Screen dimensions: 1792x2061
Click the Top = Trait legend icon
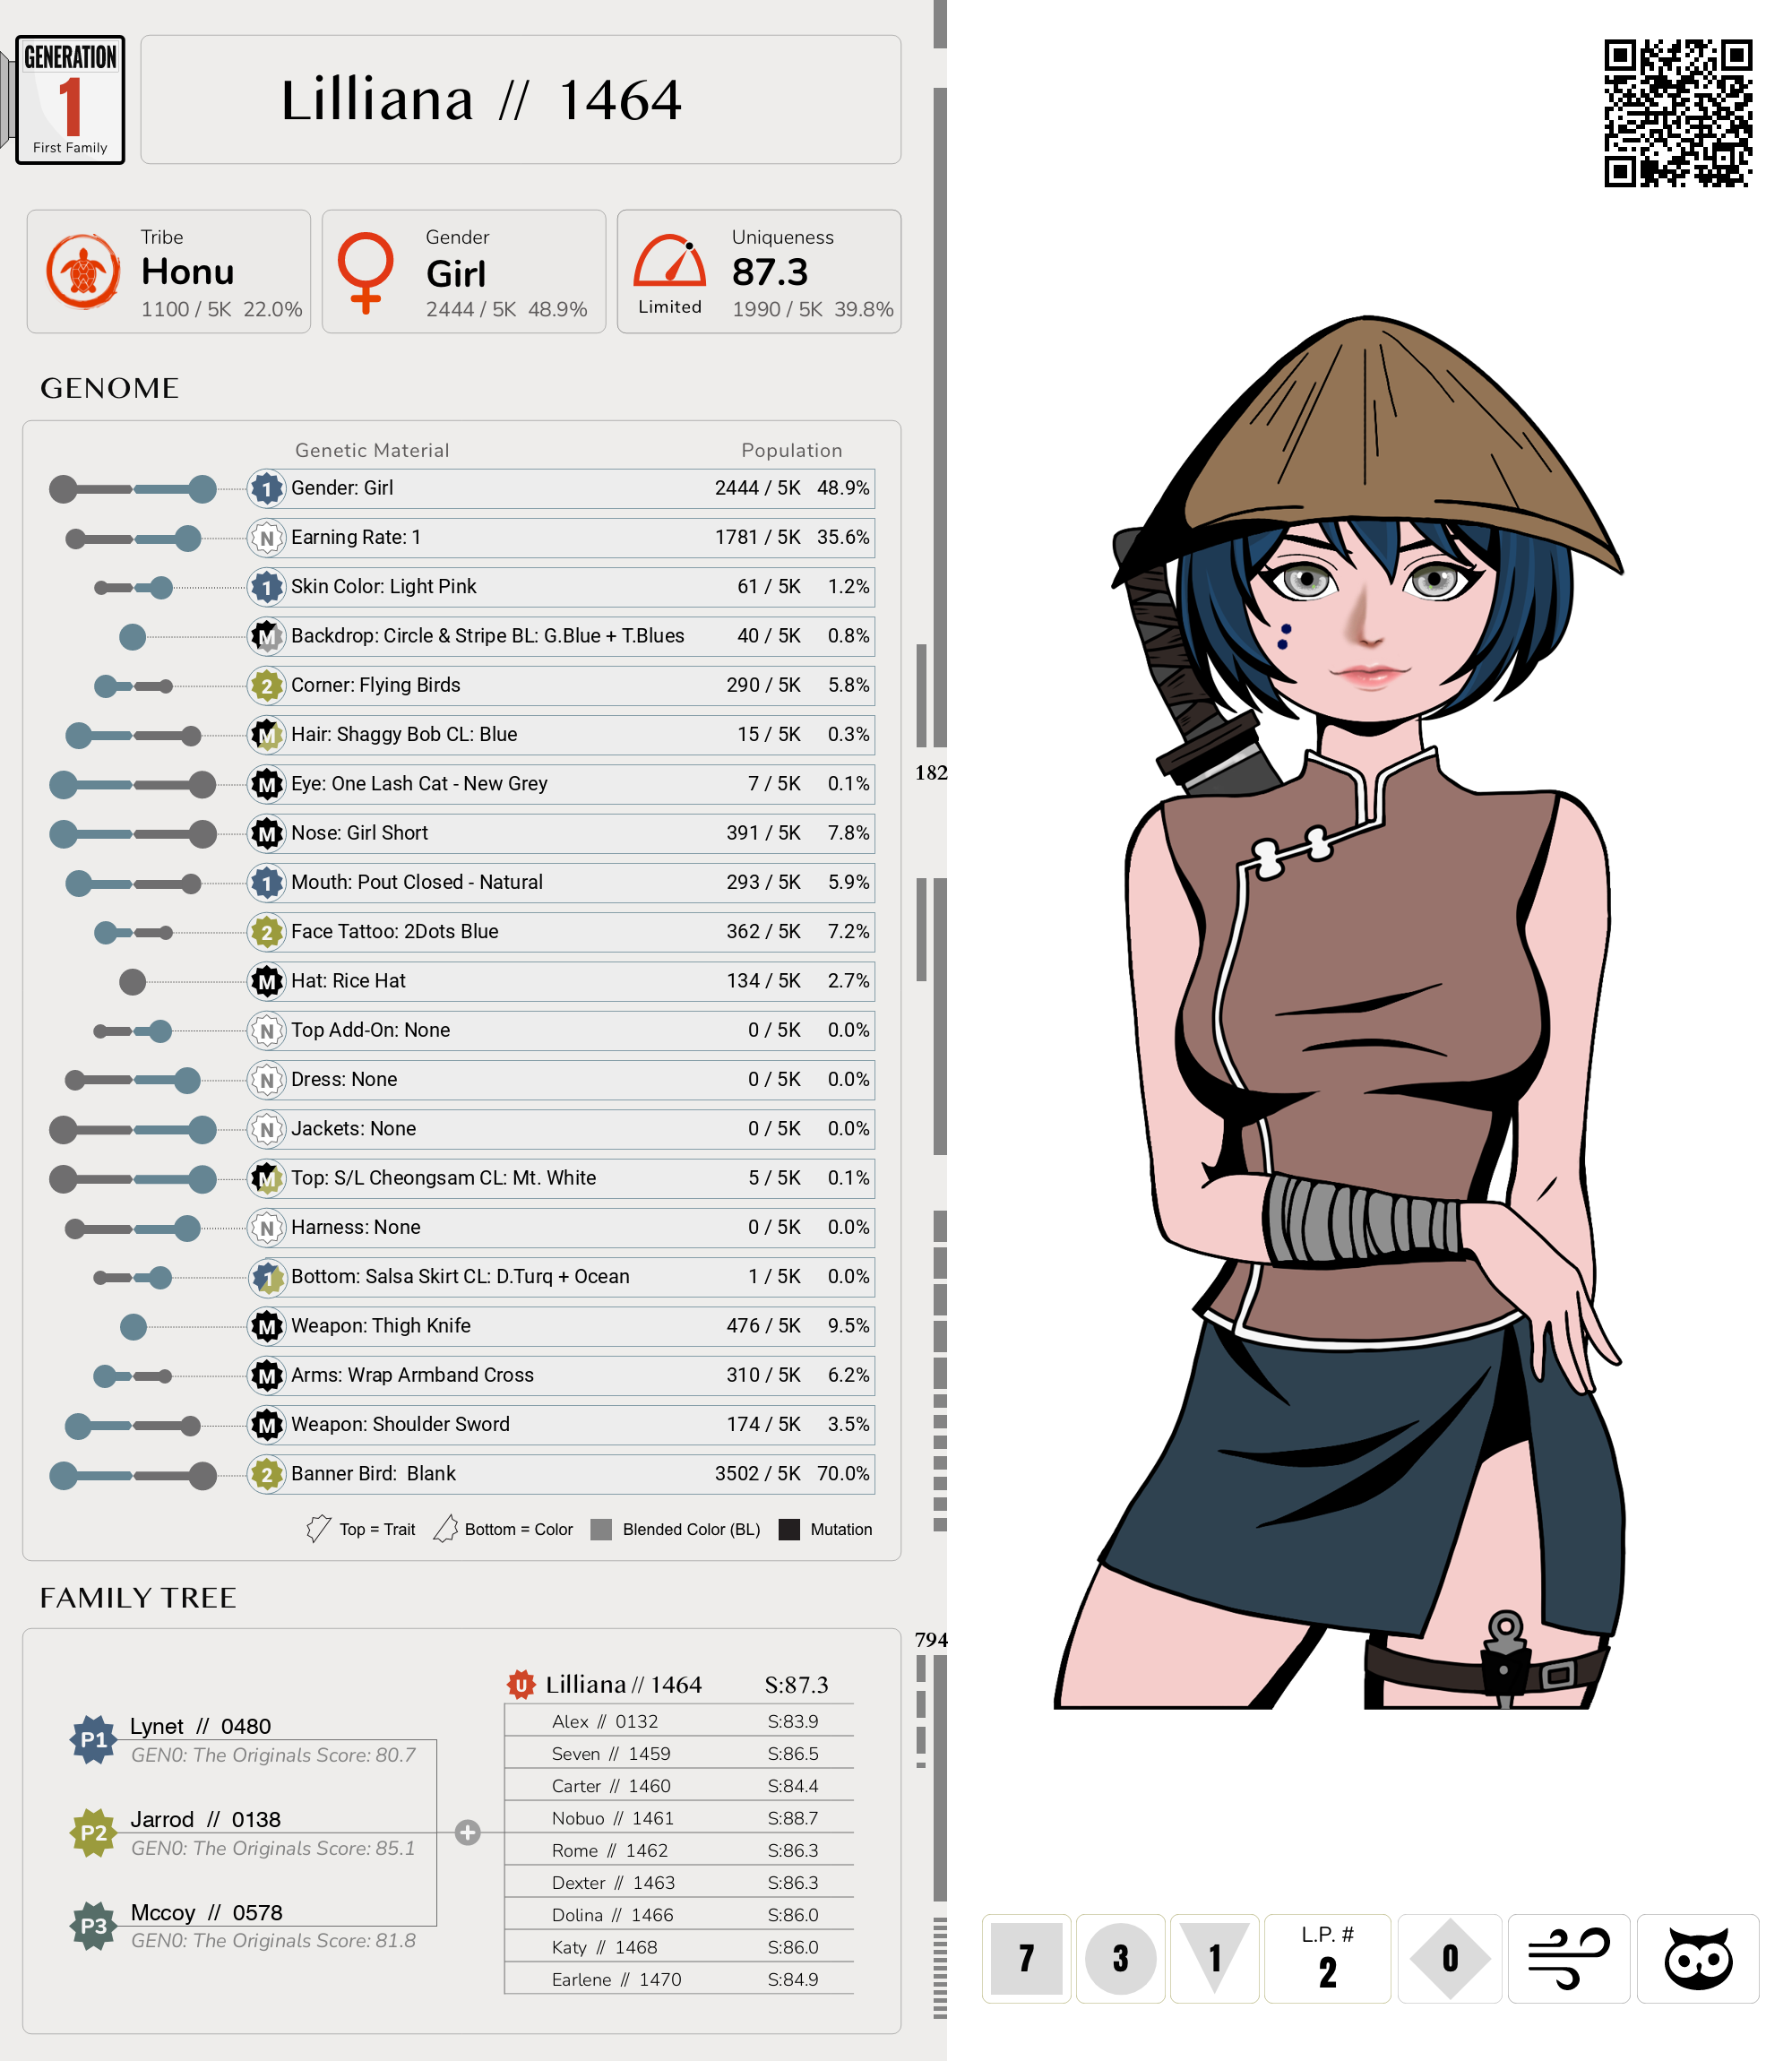[x=318, y=1528]
